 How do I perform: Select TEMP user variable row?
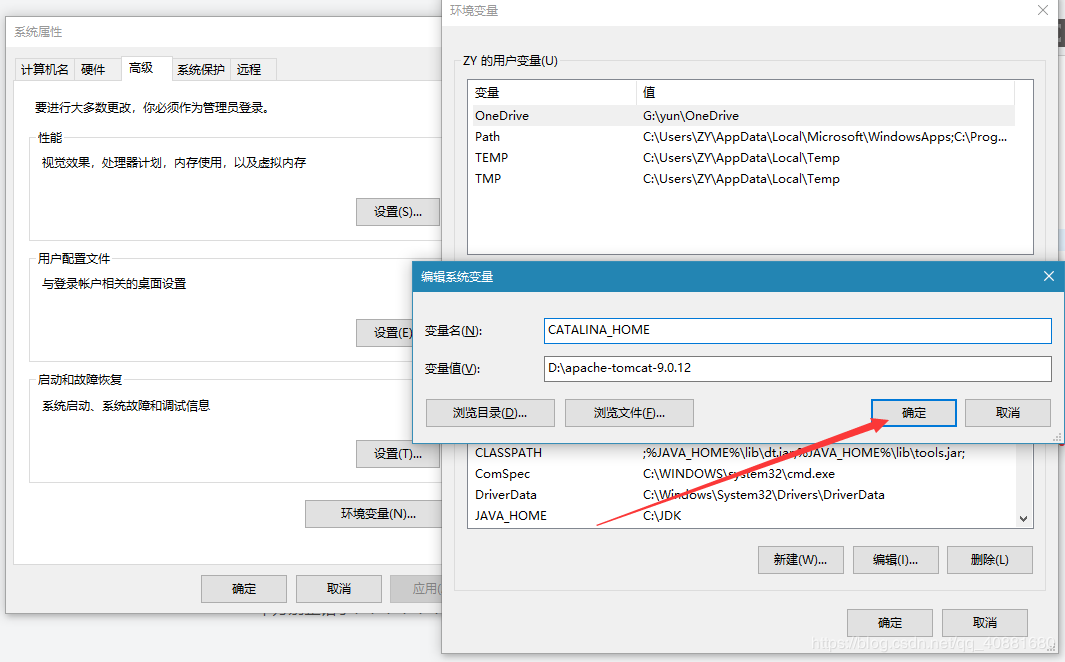coord(744,158)
